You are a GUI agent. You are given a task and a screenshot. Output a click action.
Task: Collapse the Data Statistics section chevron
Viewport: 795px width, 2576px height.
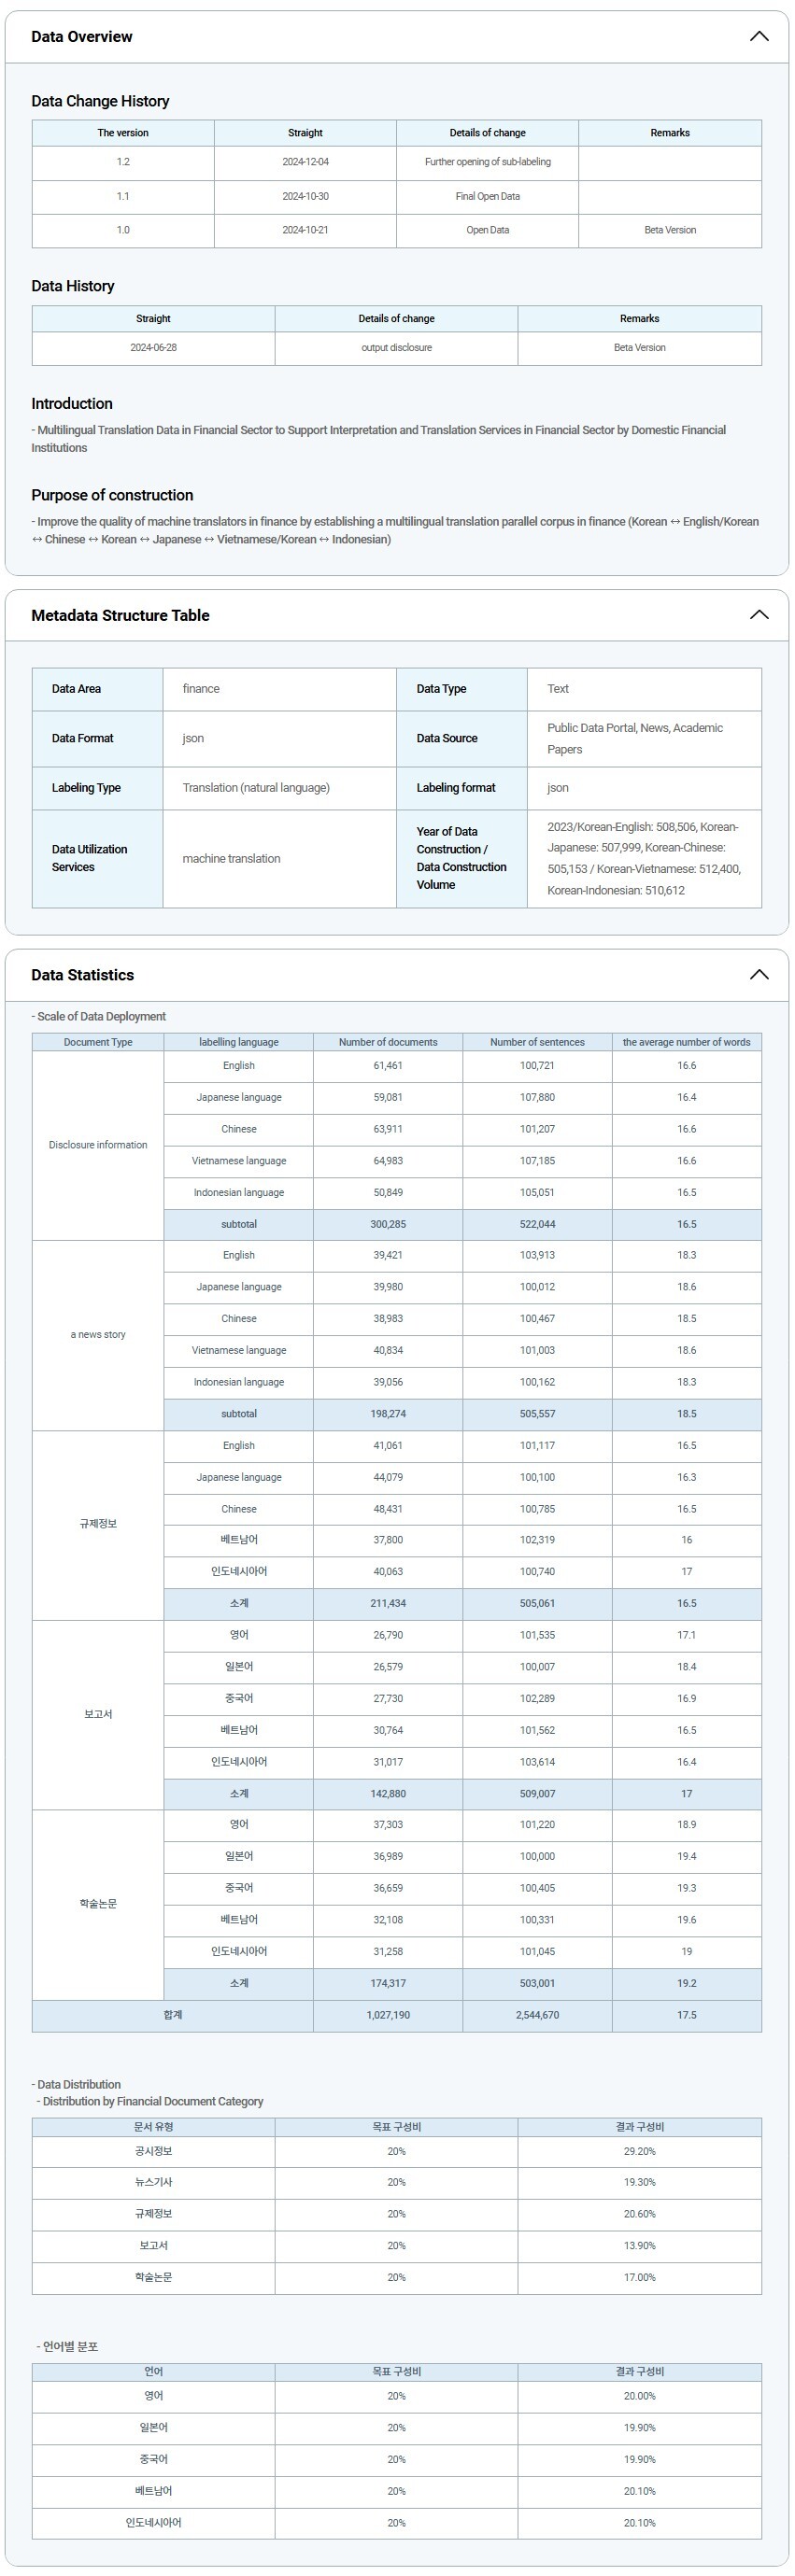click(x=758, y=975)
